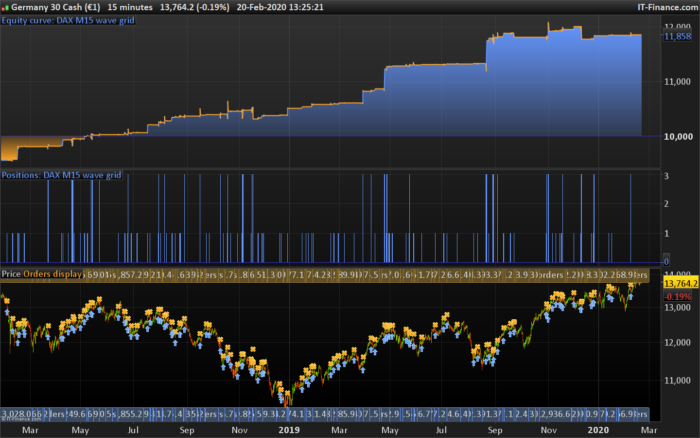Click the instrument icon beside Germany 30 Cash

click(x=5, y=8)
